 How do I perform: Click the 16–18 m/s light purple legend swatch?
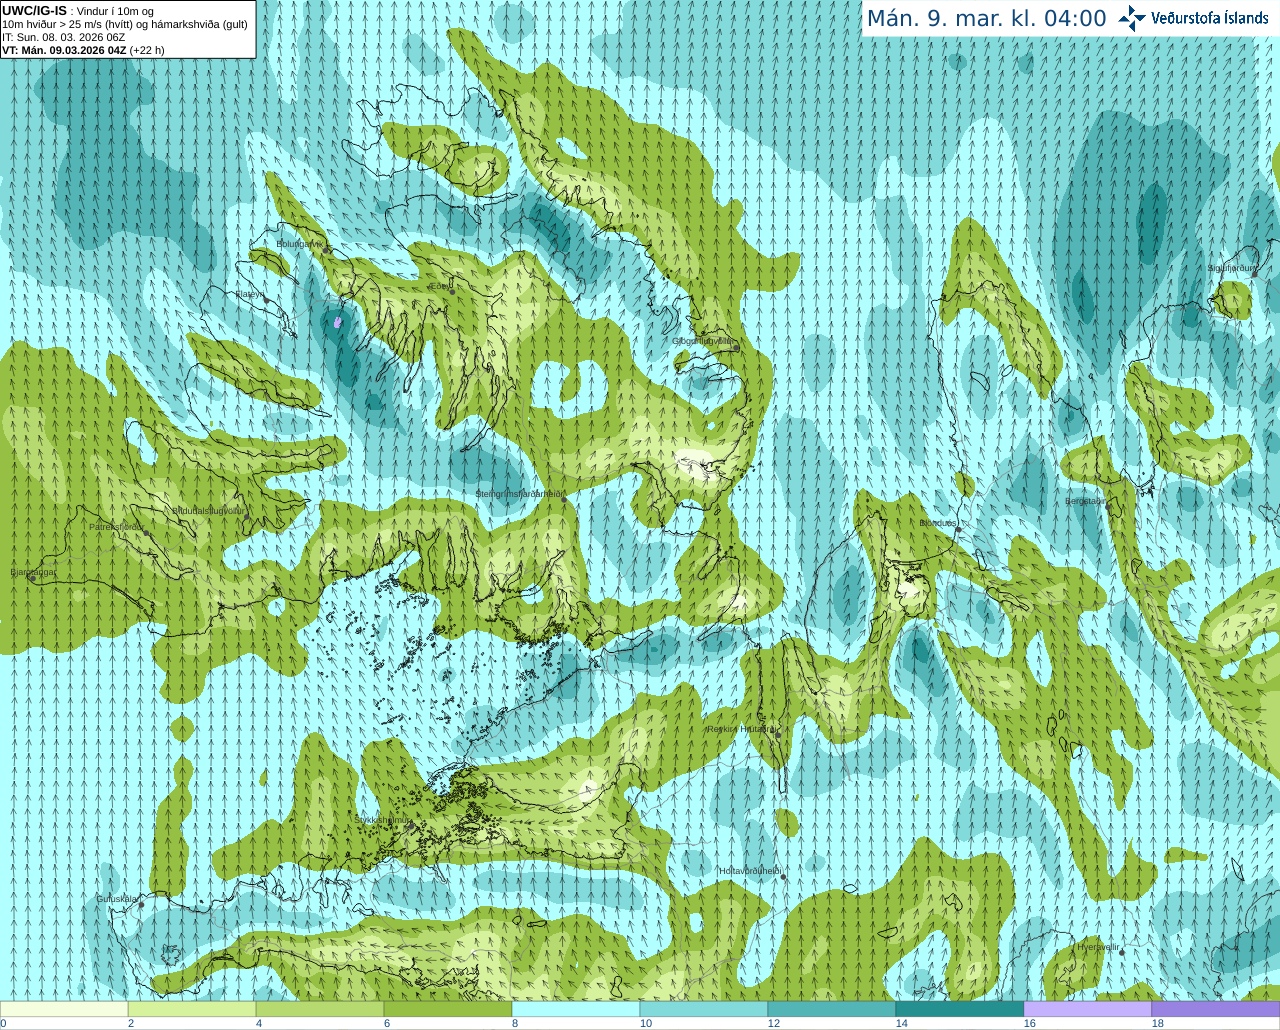pos(1088,1009)
